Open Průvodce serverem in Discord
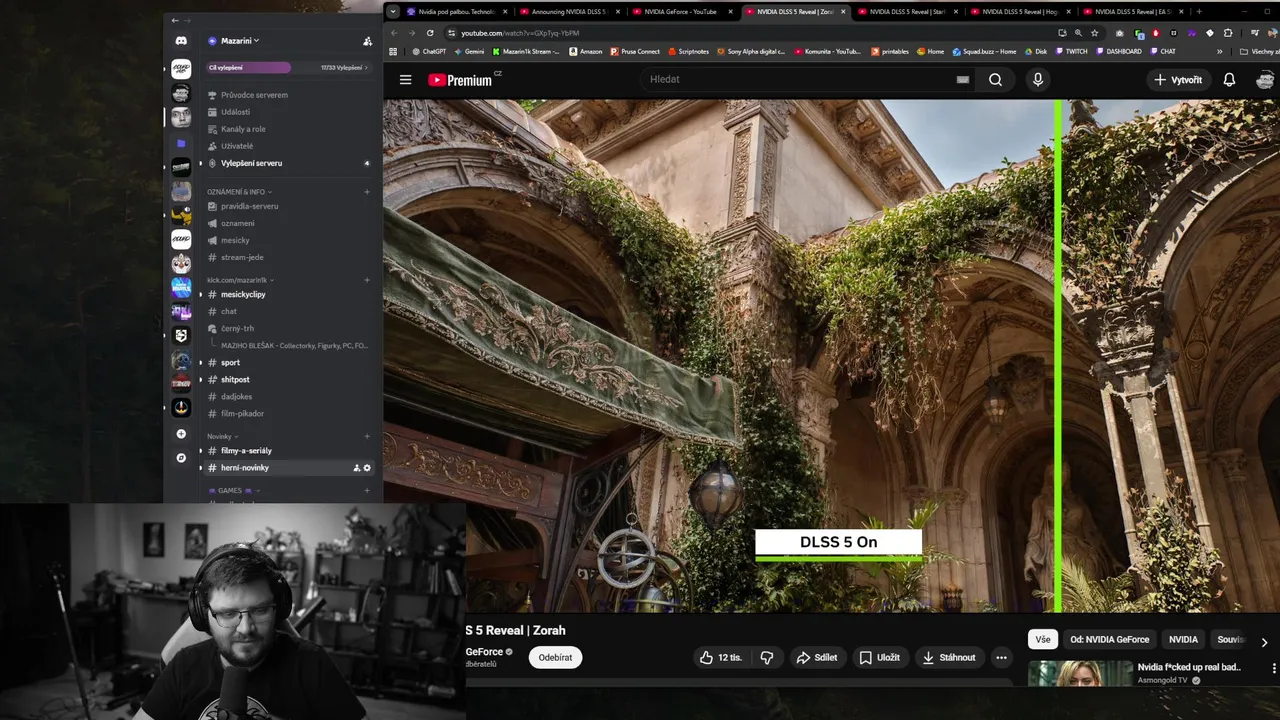The height and width of the screenshot is (720, 1280). (254, 95)
